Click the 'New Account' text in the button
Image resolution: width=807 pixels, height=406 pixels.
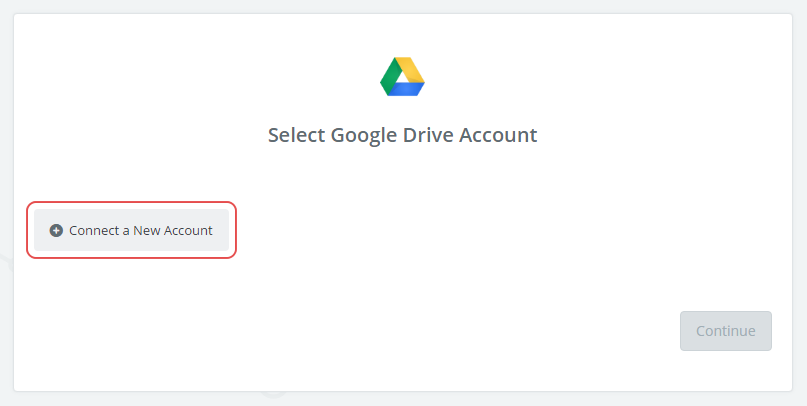[173, 231]
